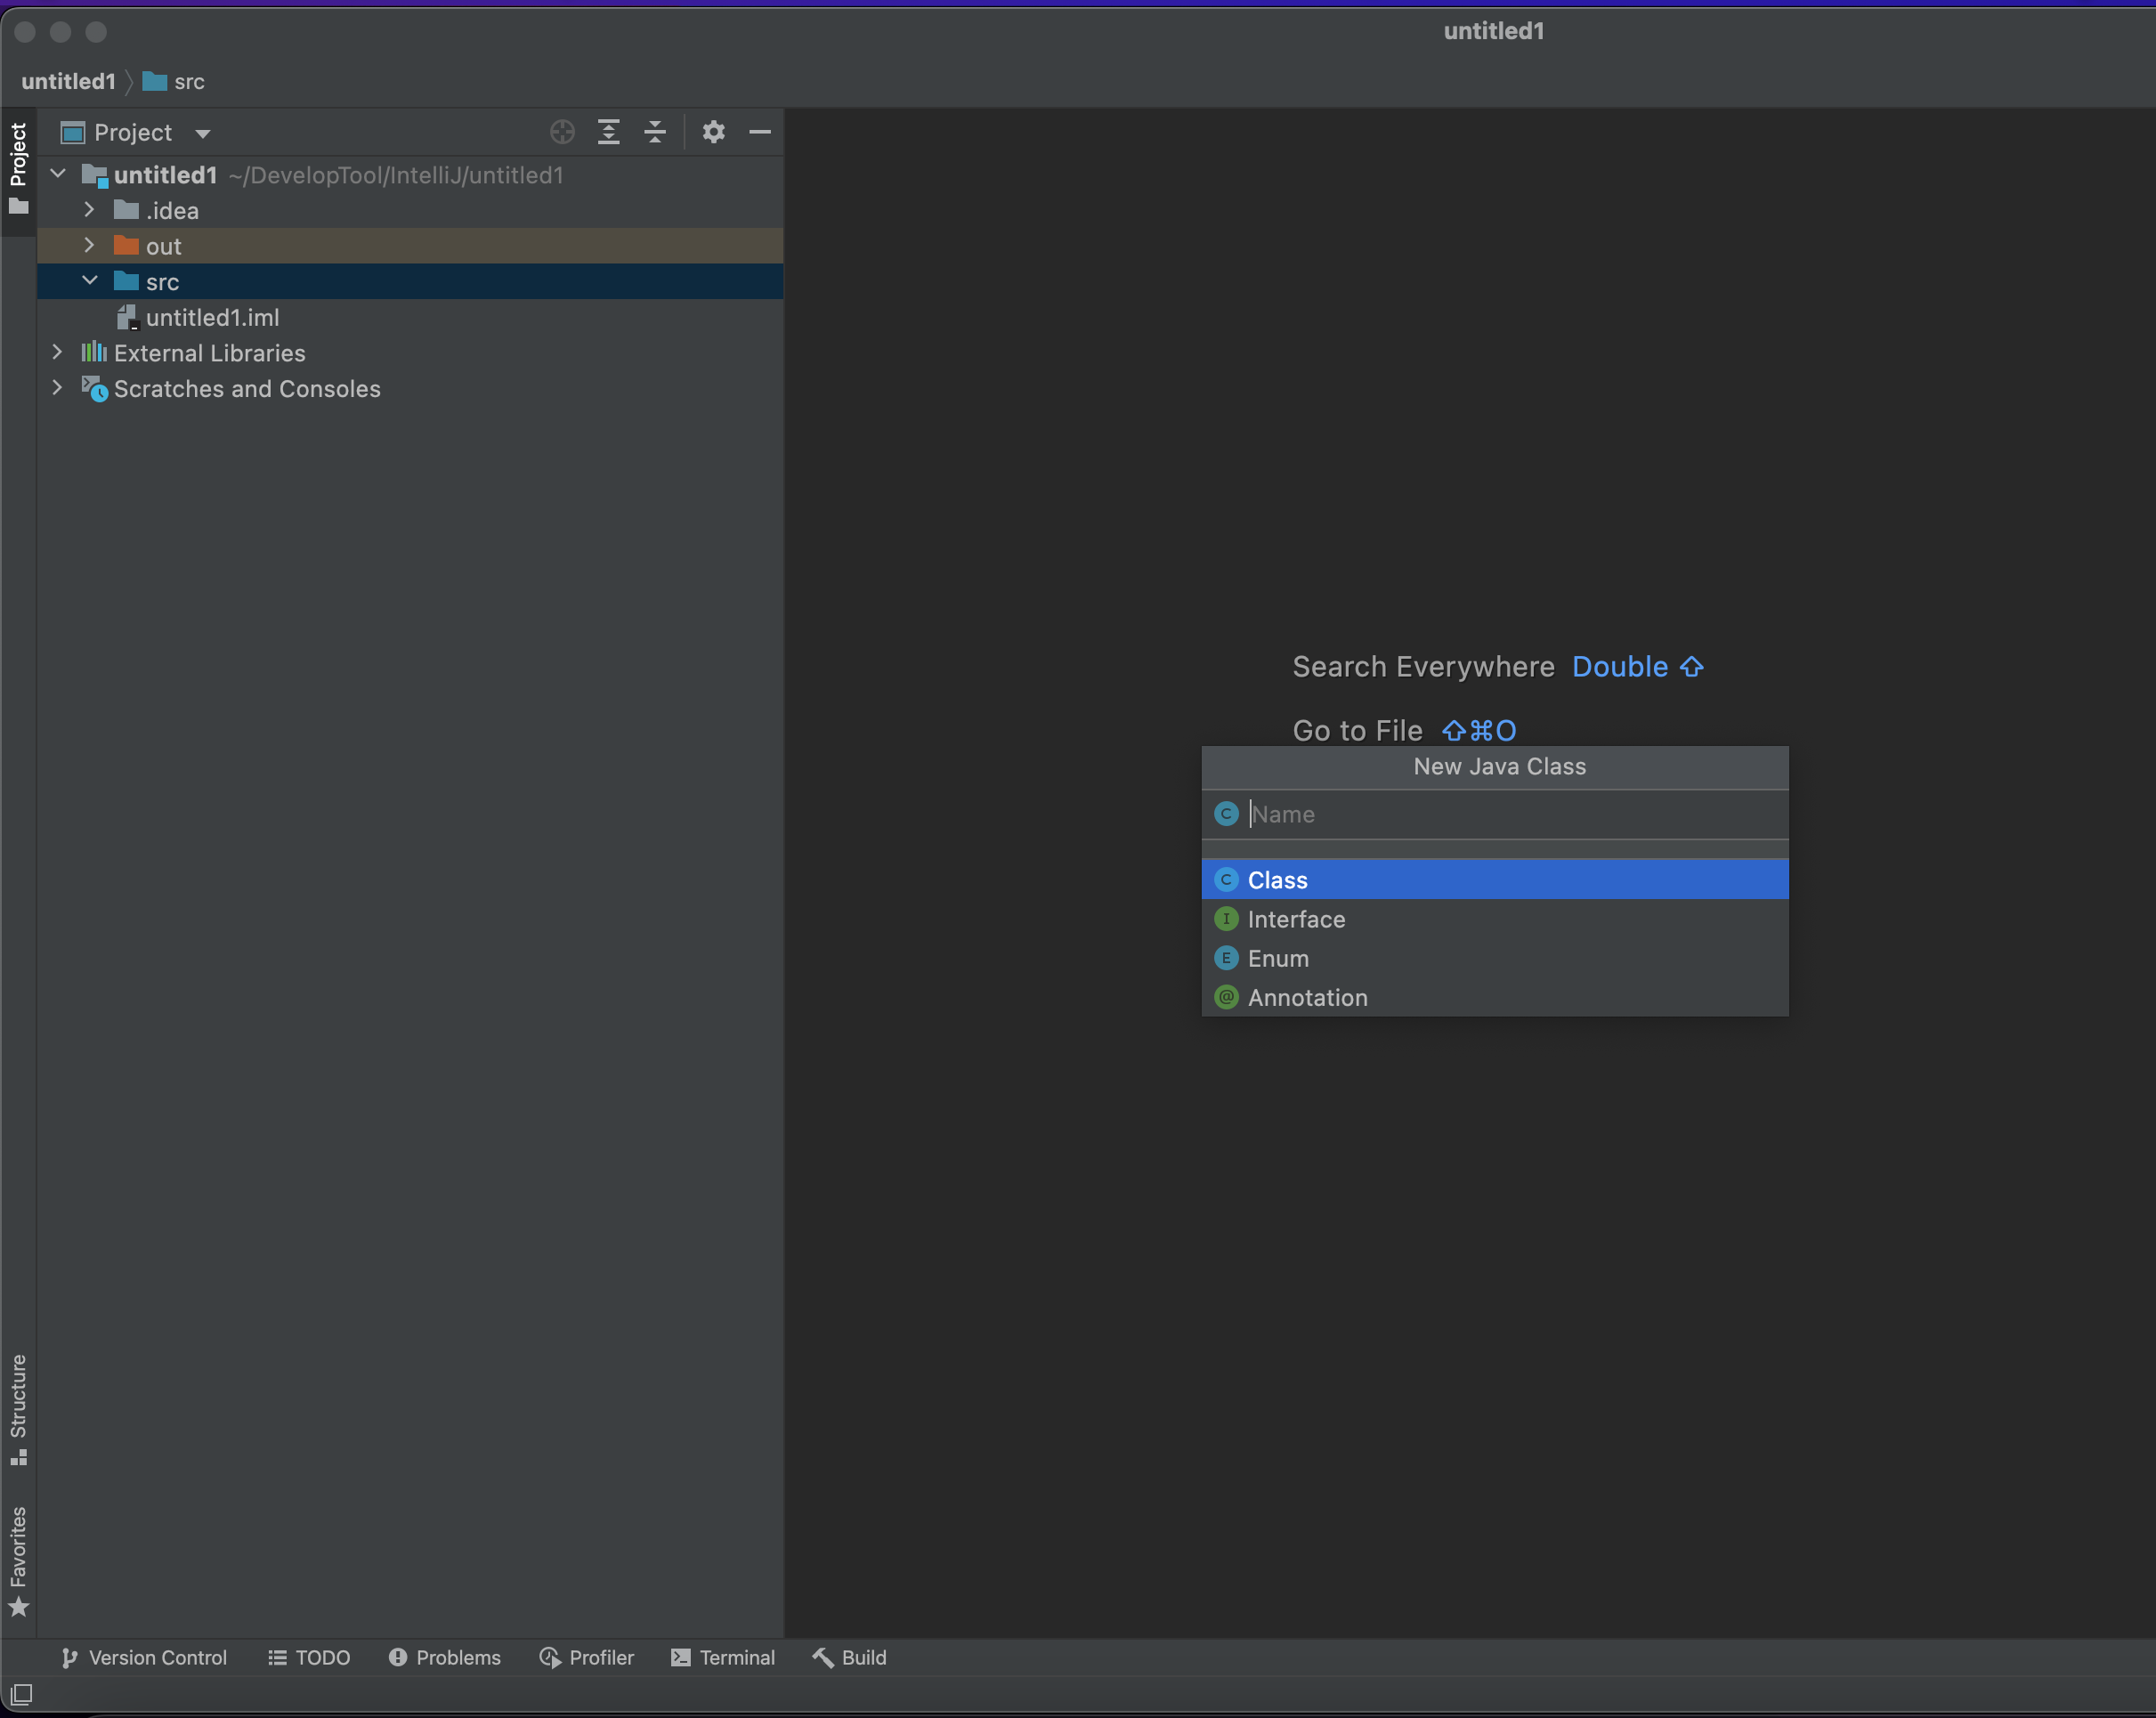Image resolution: width=2156 pixels, height=1718 pixels.
Task: Open the Project view dropdown
Action: pos(203,133)
